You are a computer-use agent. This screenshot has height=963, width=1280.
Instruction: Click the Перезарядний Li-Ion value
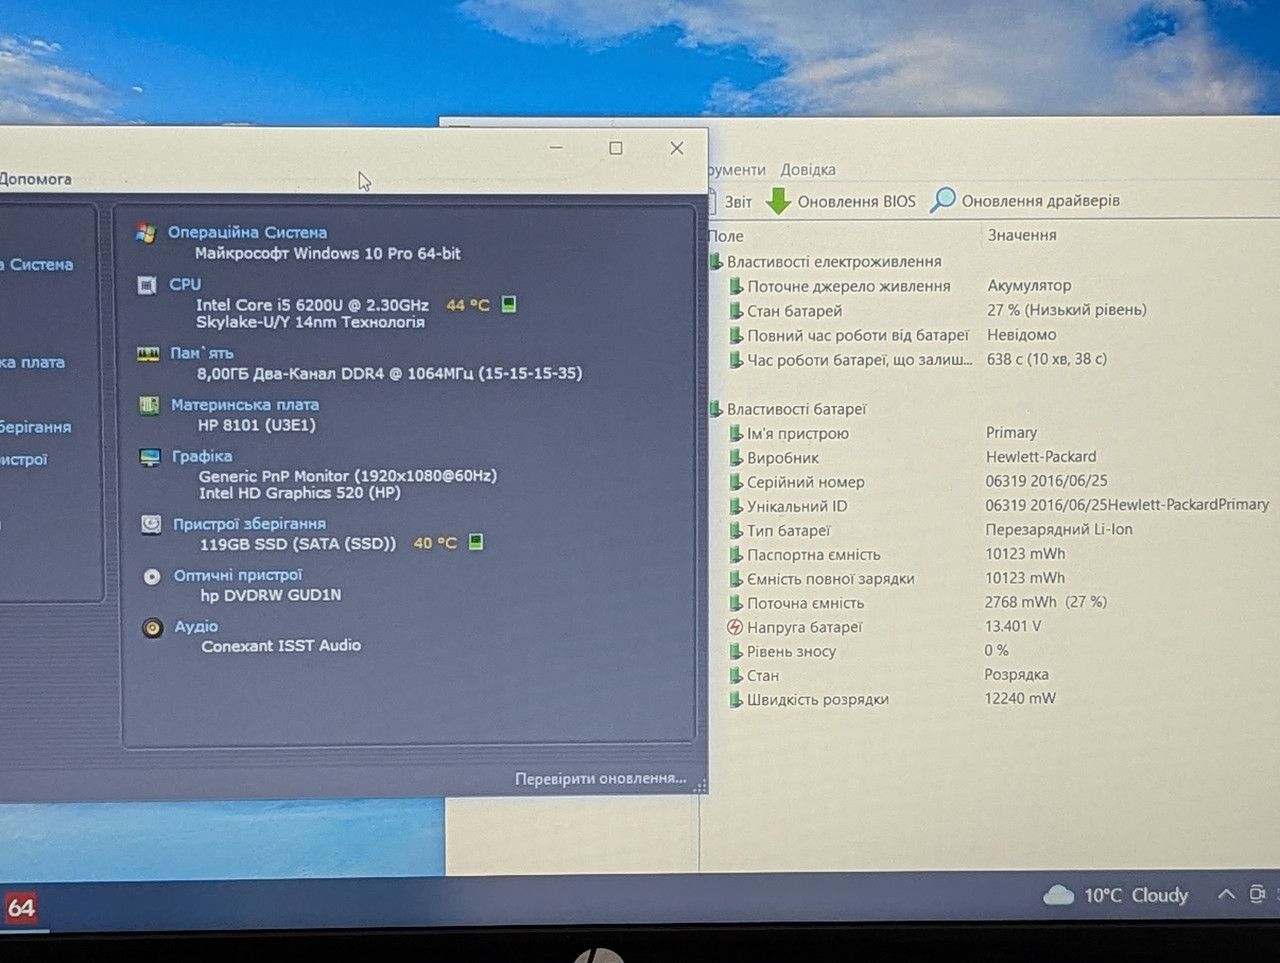(x=1059, y=530)
